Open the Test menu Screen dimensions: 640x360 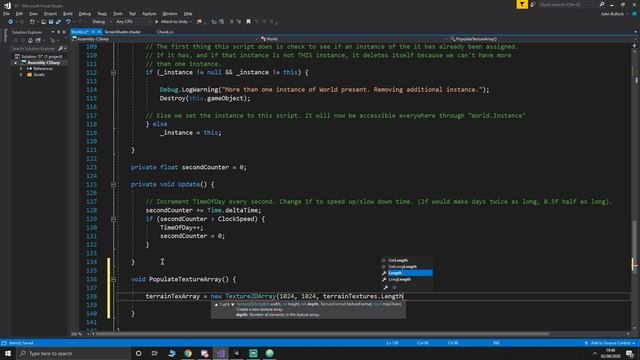[132, 13]
